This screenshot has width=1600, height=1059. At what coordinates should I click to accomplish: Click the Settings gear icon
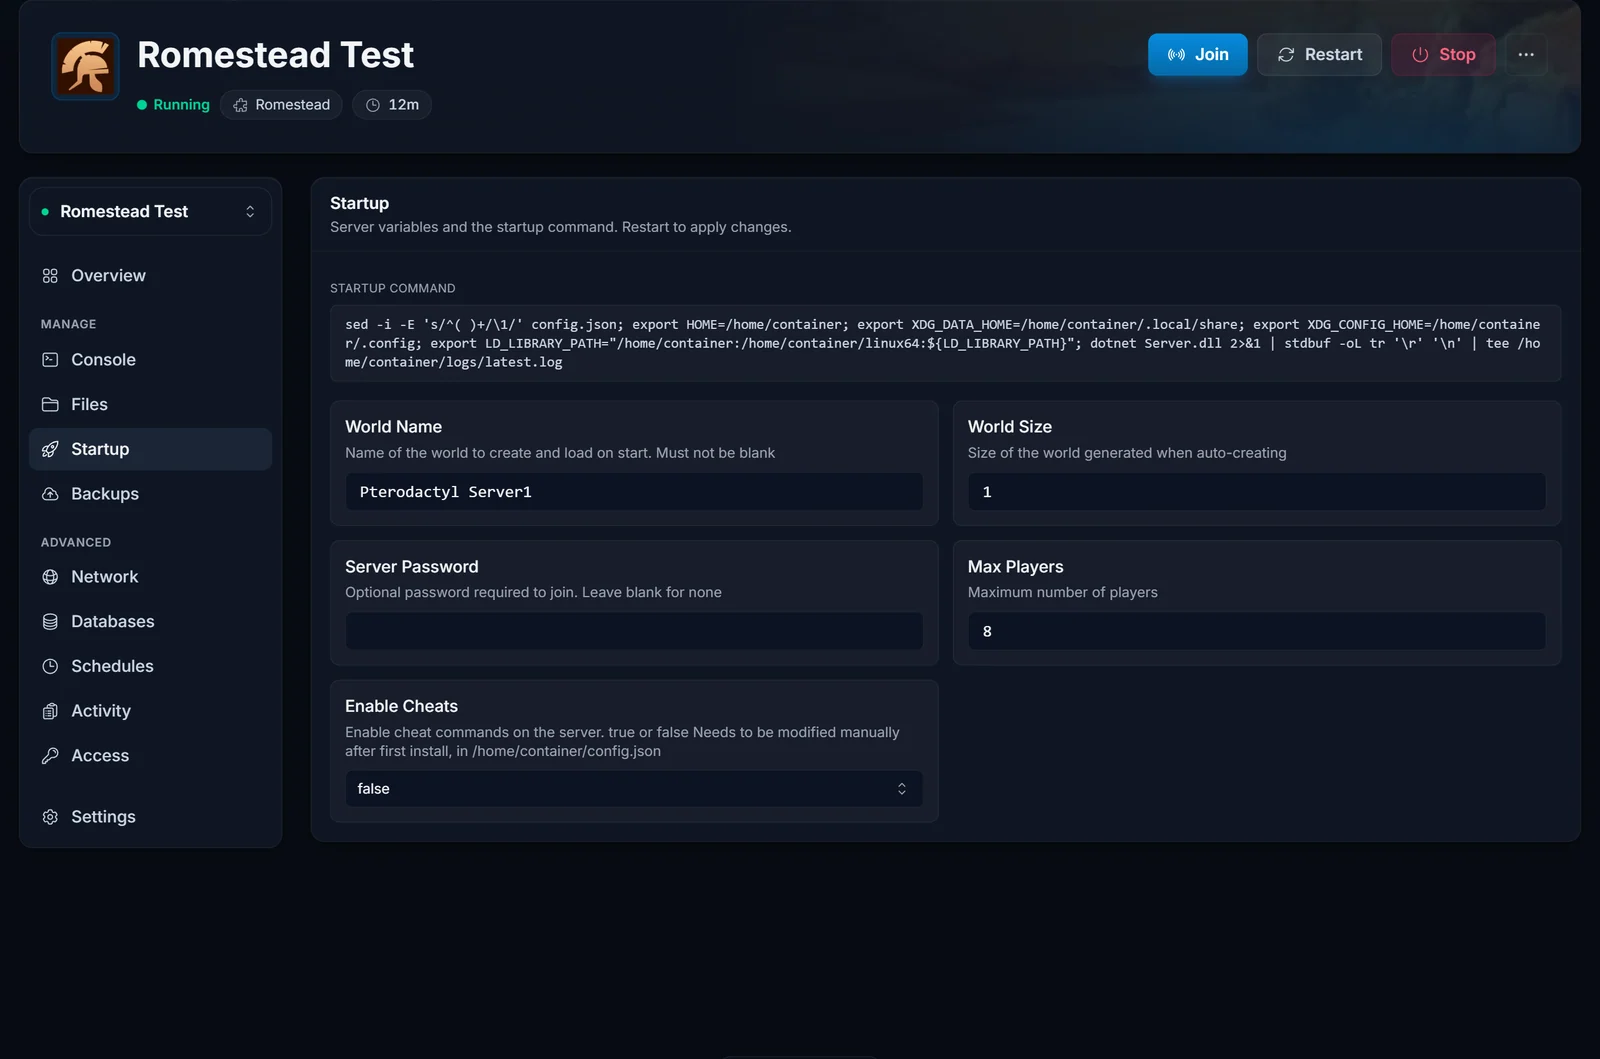pyautogui.click(x=50, y=817)
